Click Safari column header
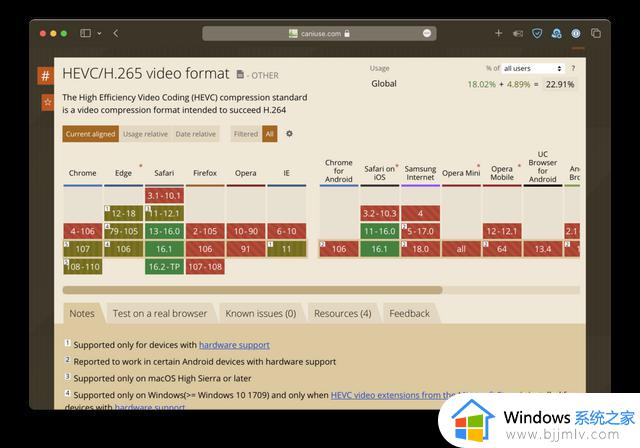The width and height of the screenshot is (640, 448). point(164,173)
